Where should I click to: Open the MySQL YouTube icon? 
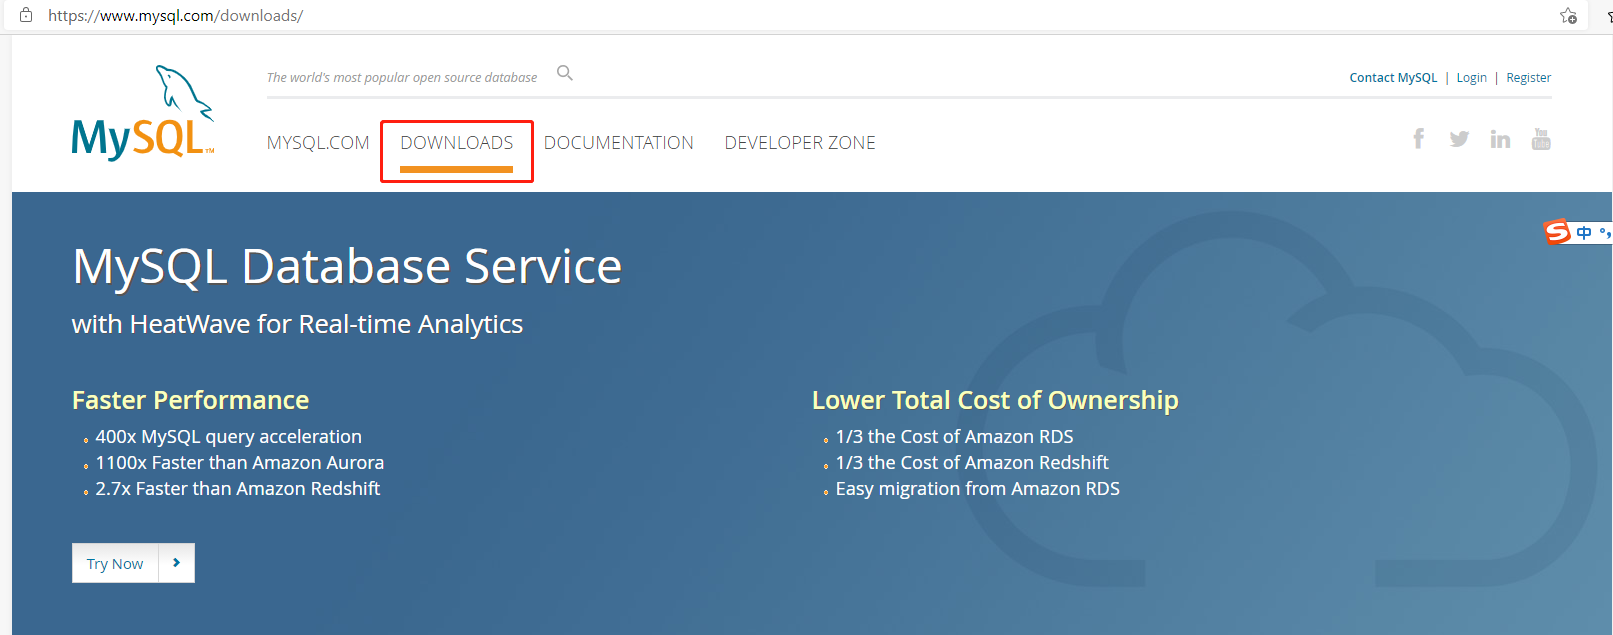(1541, 139)
